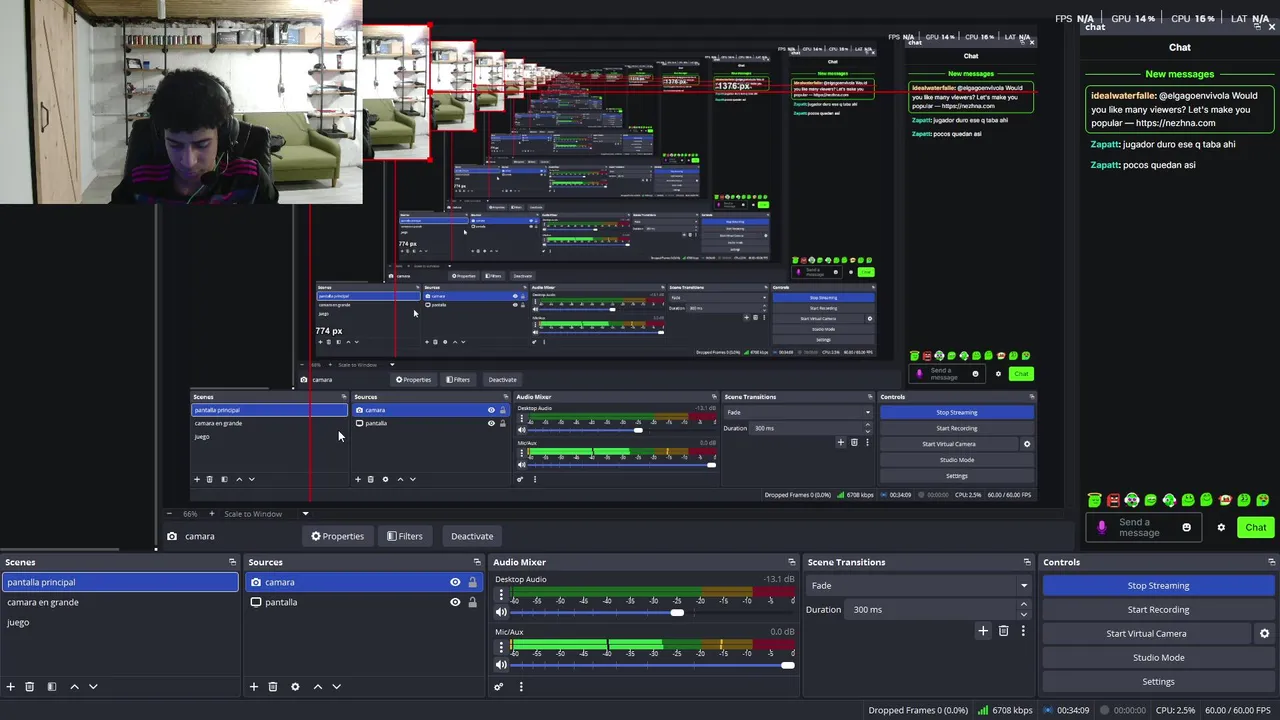This screenshot has width=1280, height=720.
Task: Zoom in the preview with the plus icon
Action: [211, 514]
